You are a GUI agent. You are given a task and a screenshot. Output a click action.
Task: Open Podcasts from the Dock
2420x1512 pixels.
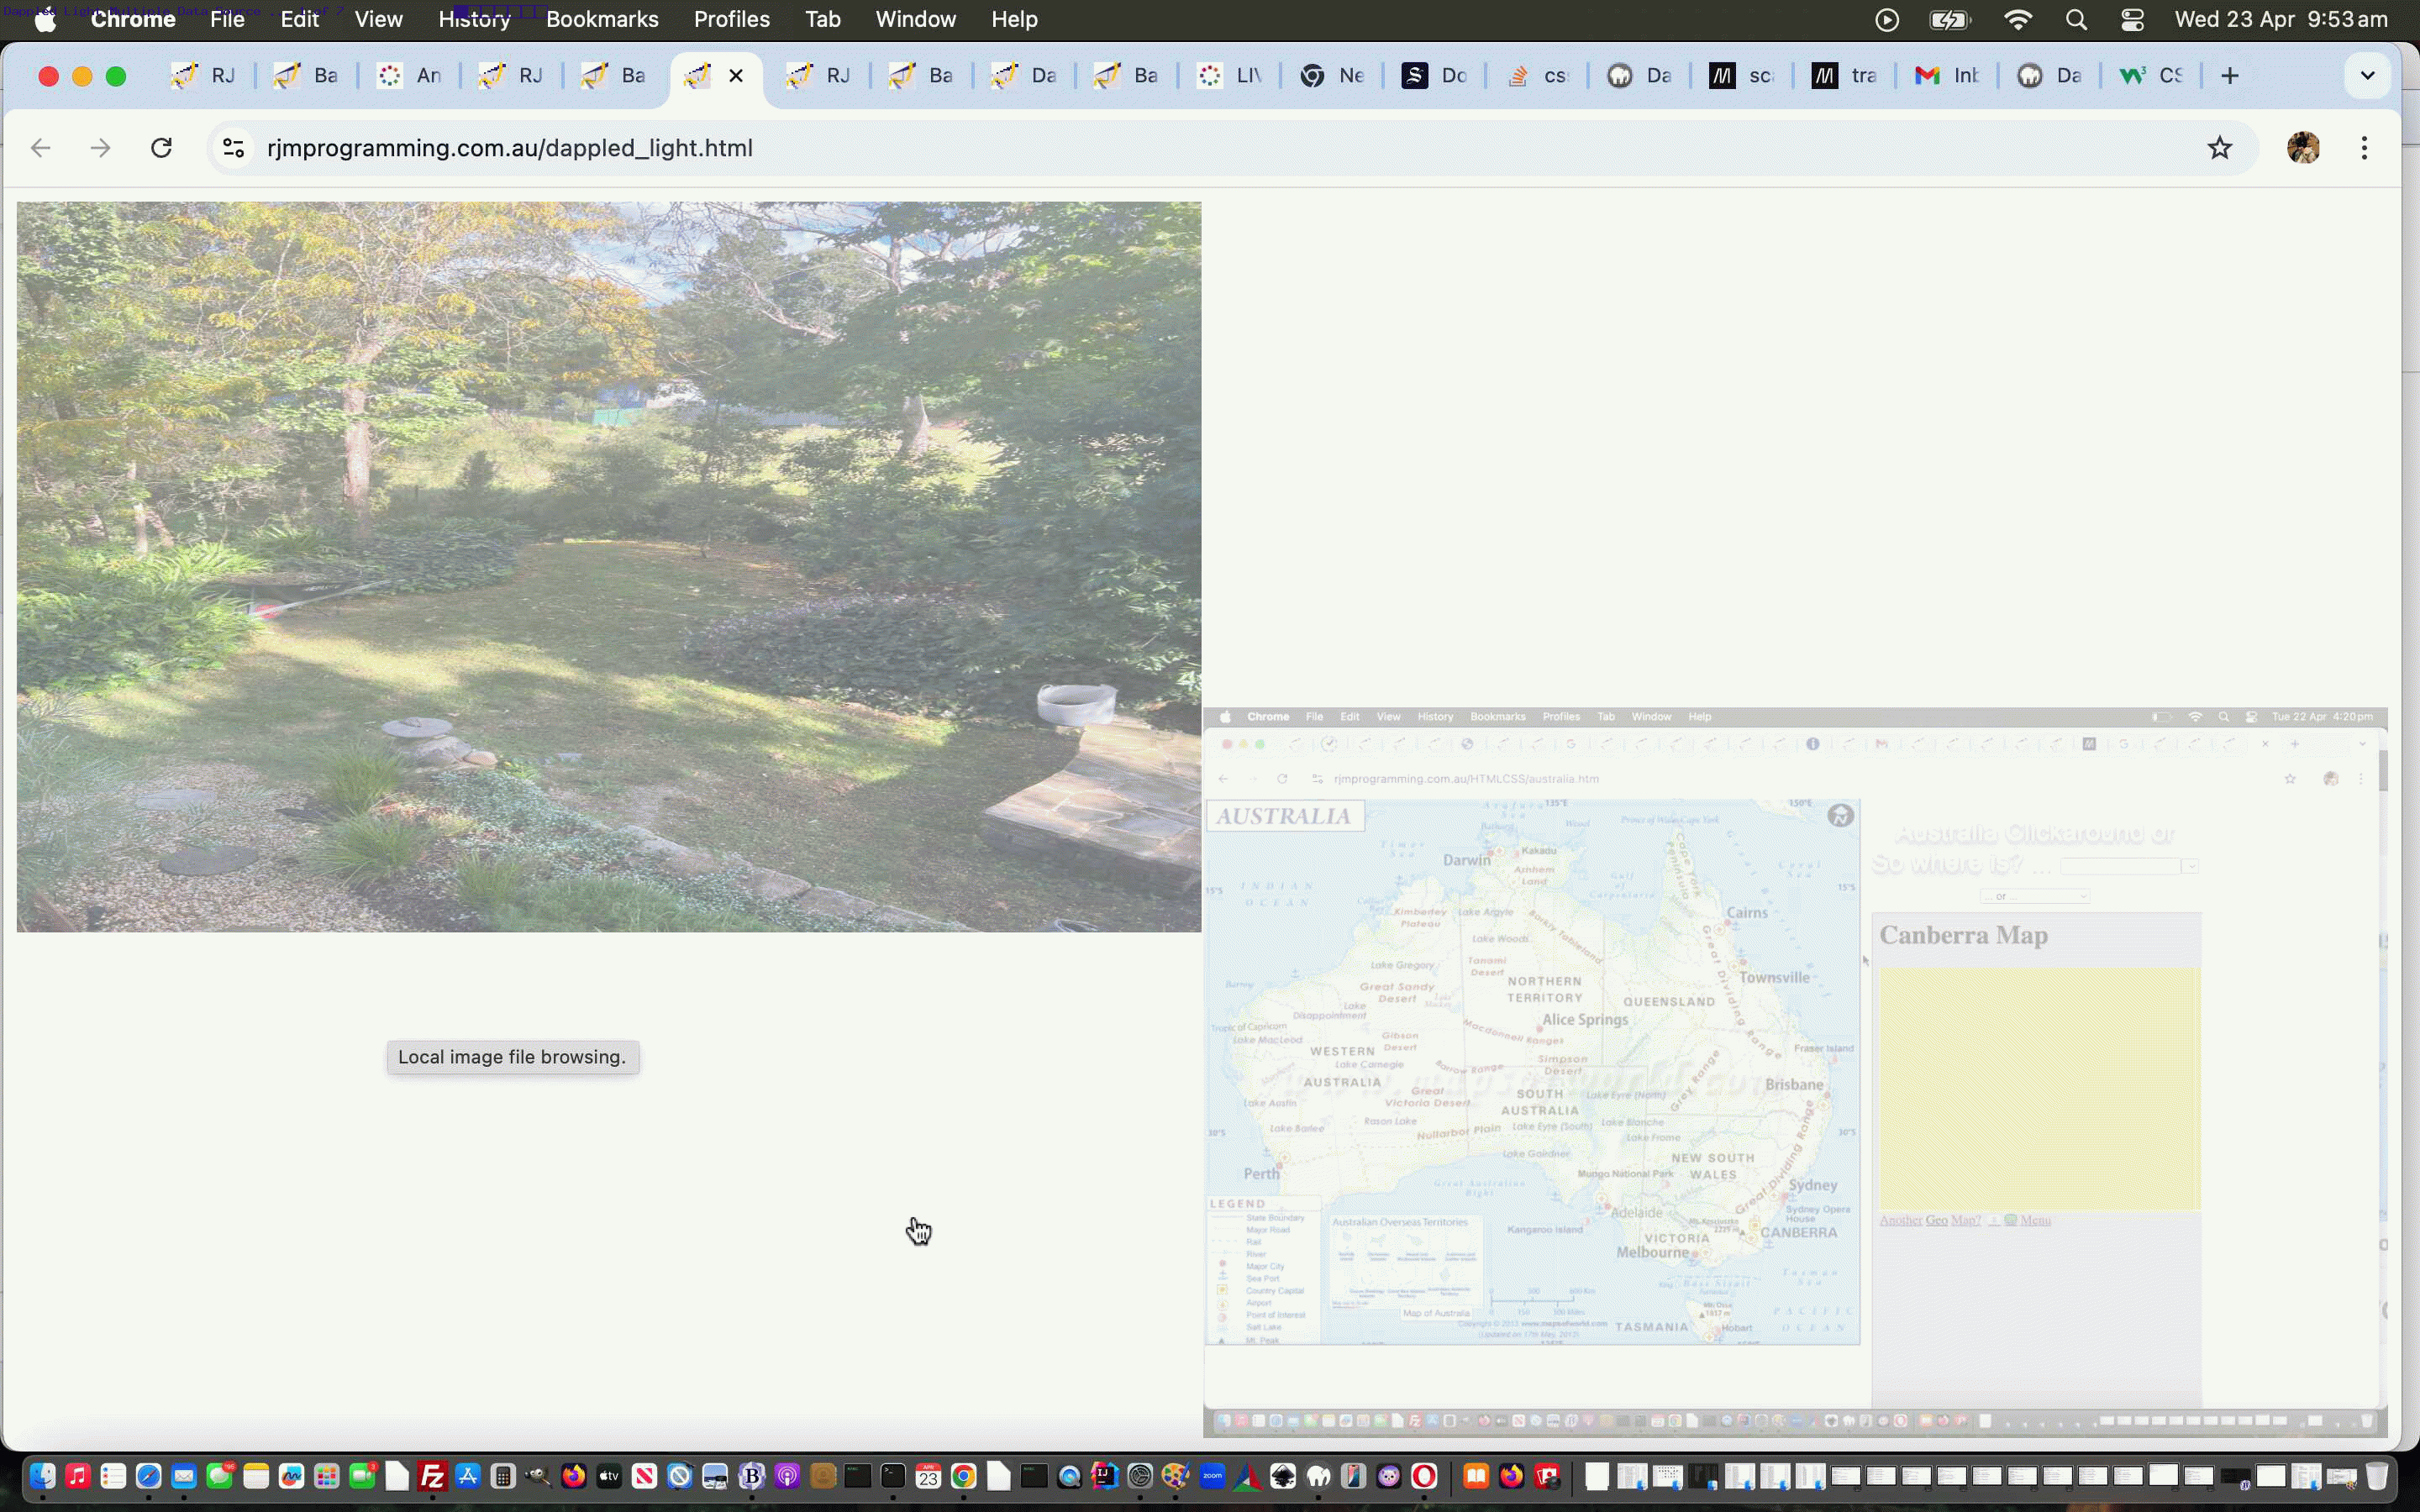pos(787,1476)
